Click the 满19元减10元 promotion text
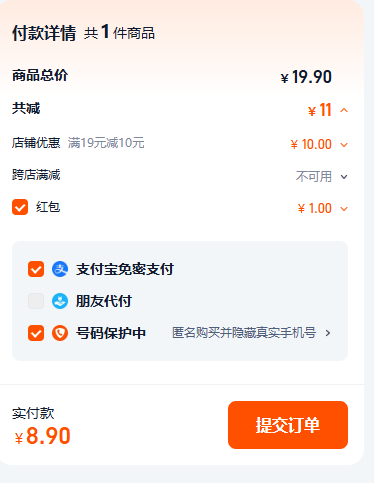 pyautogui.click(x=106, y=143)
